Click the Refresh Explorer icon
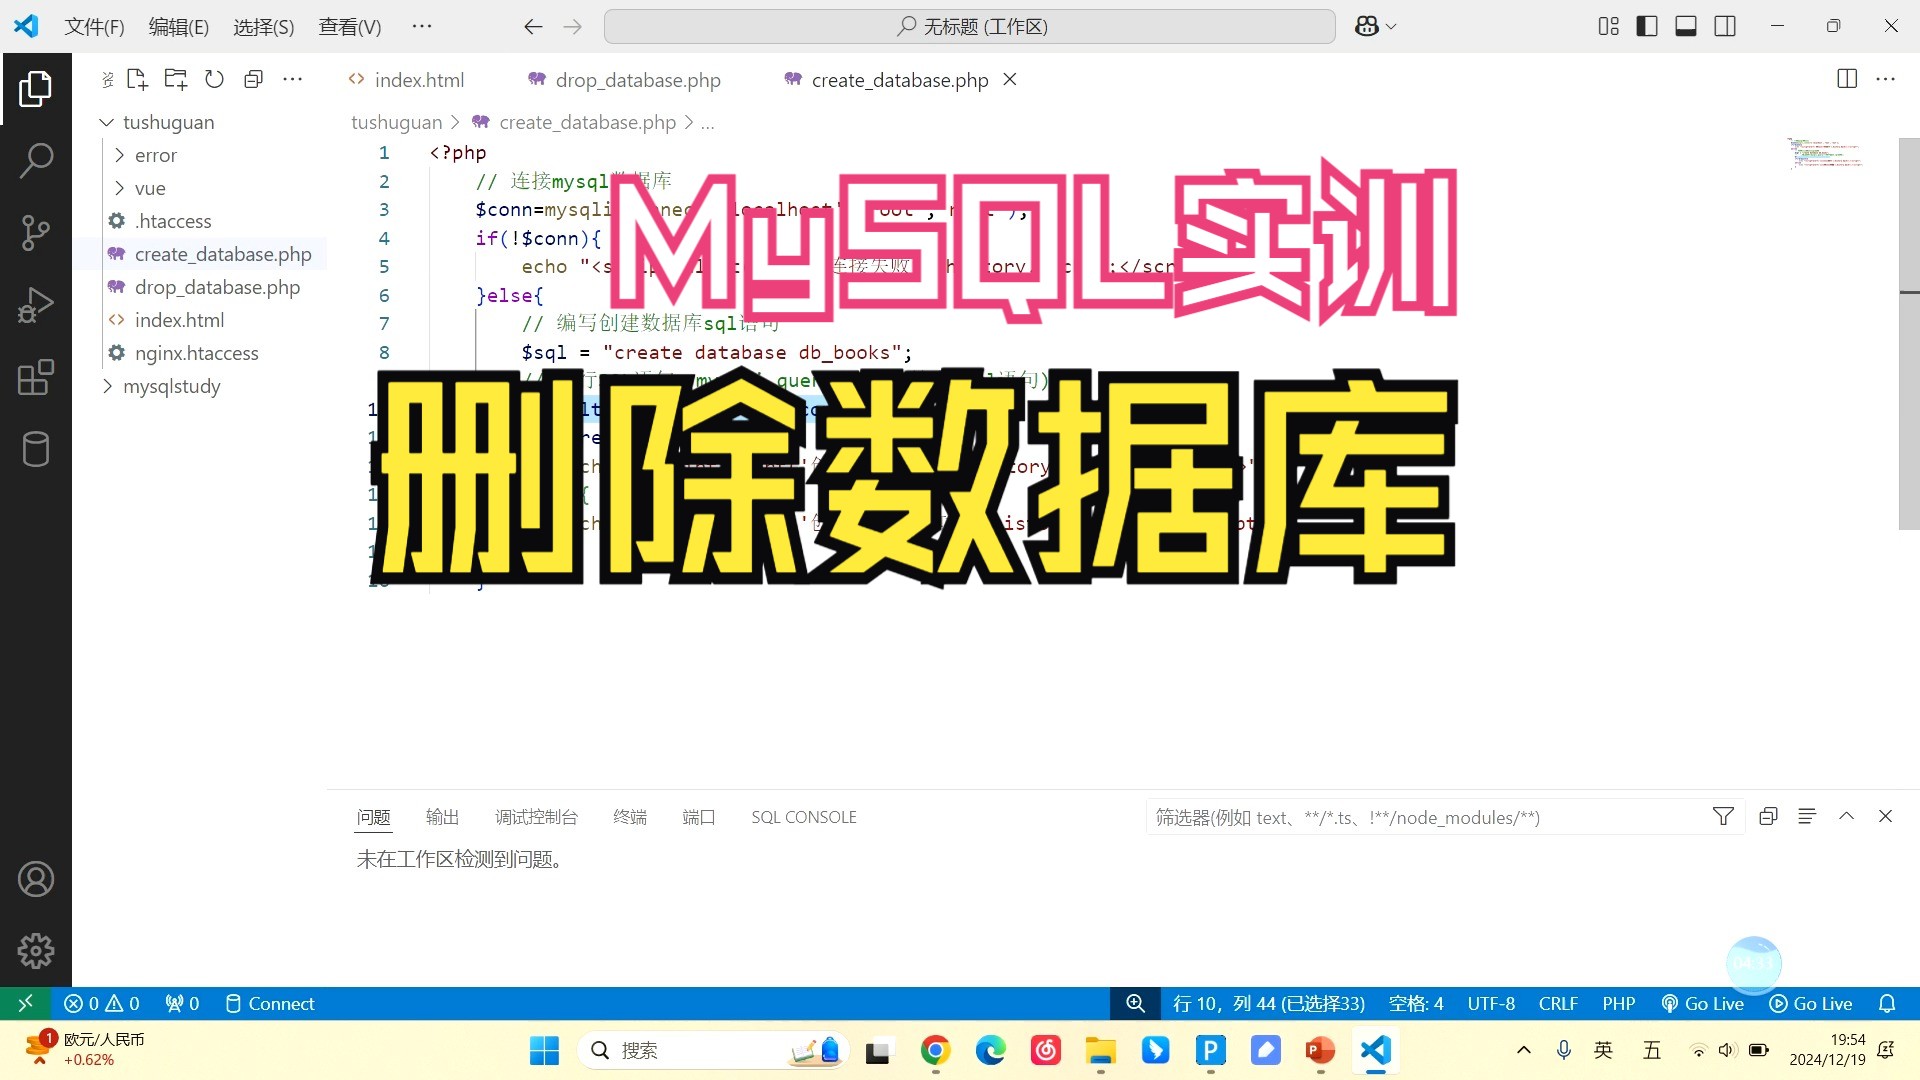The height and width of the screenshot is (1080, 1920). click(x=214, y=79)
